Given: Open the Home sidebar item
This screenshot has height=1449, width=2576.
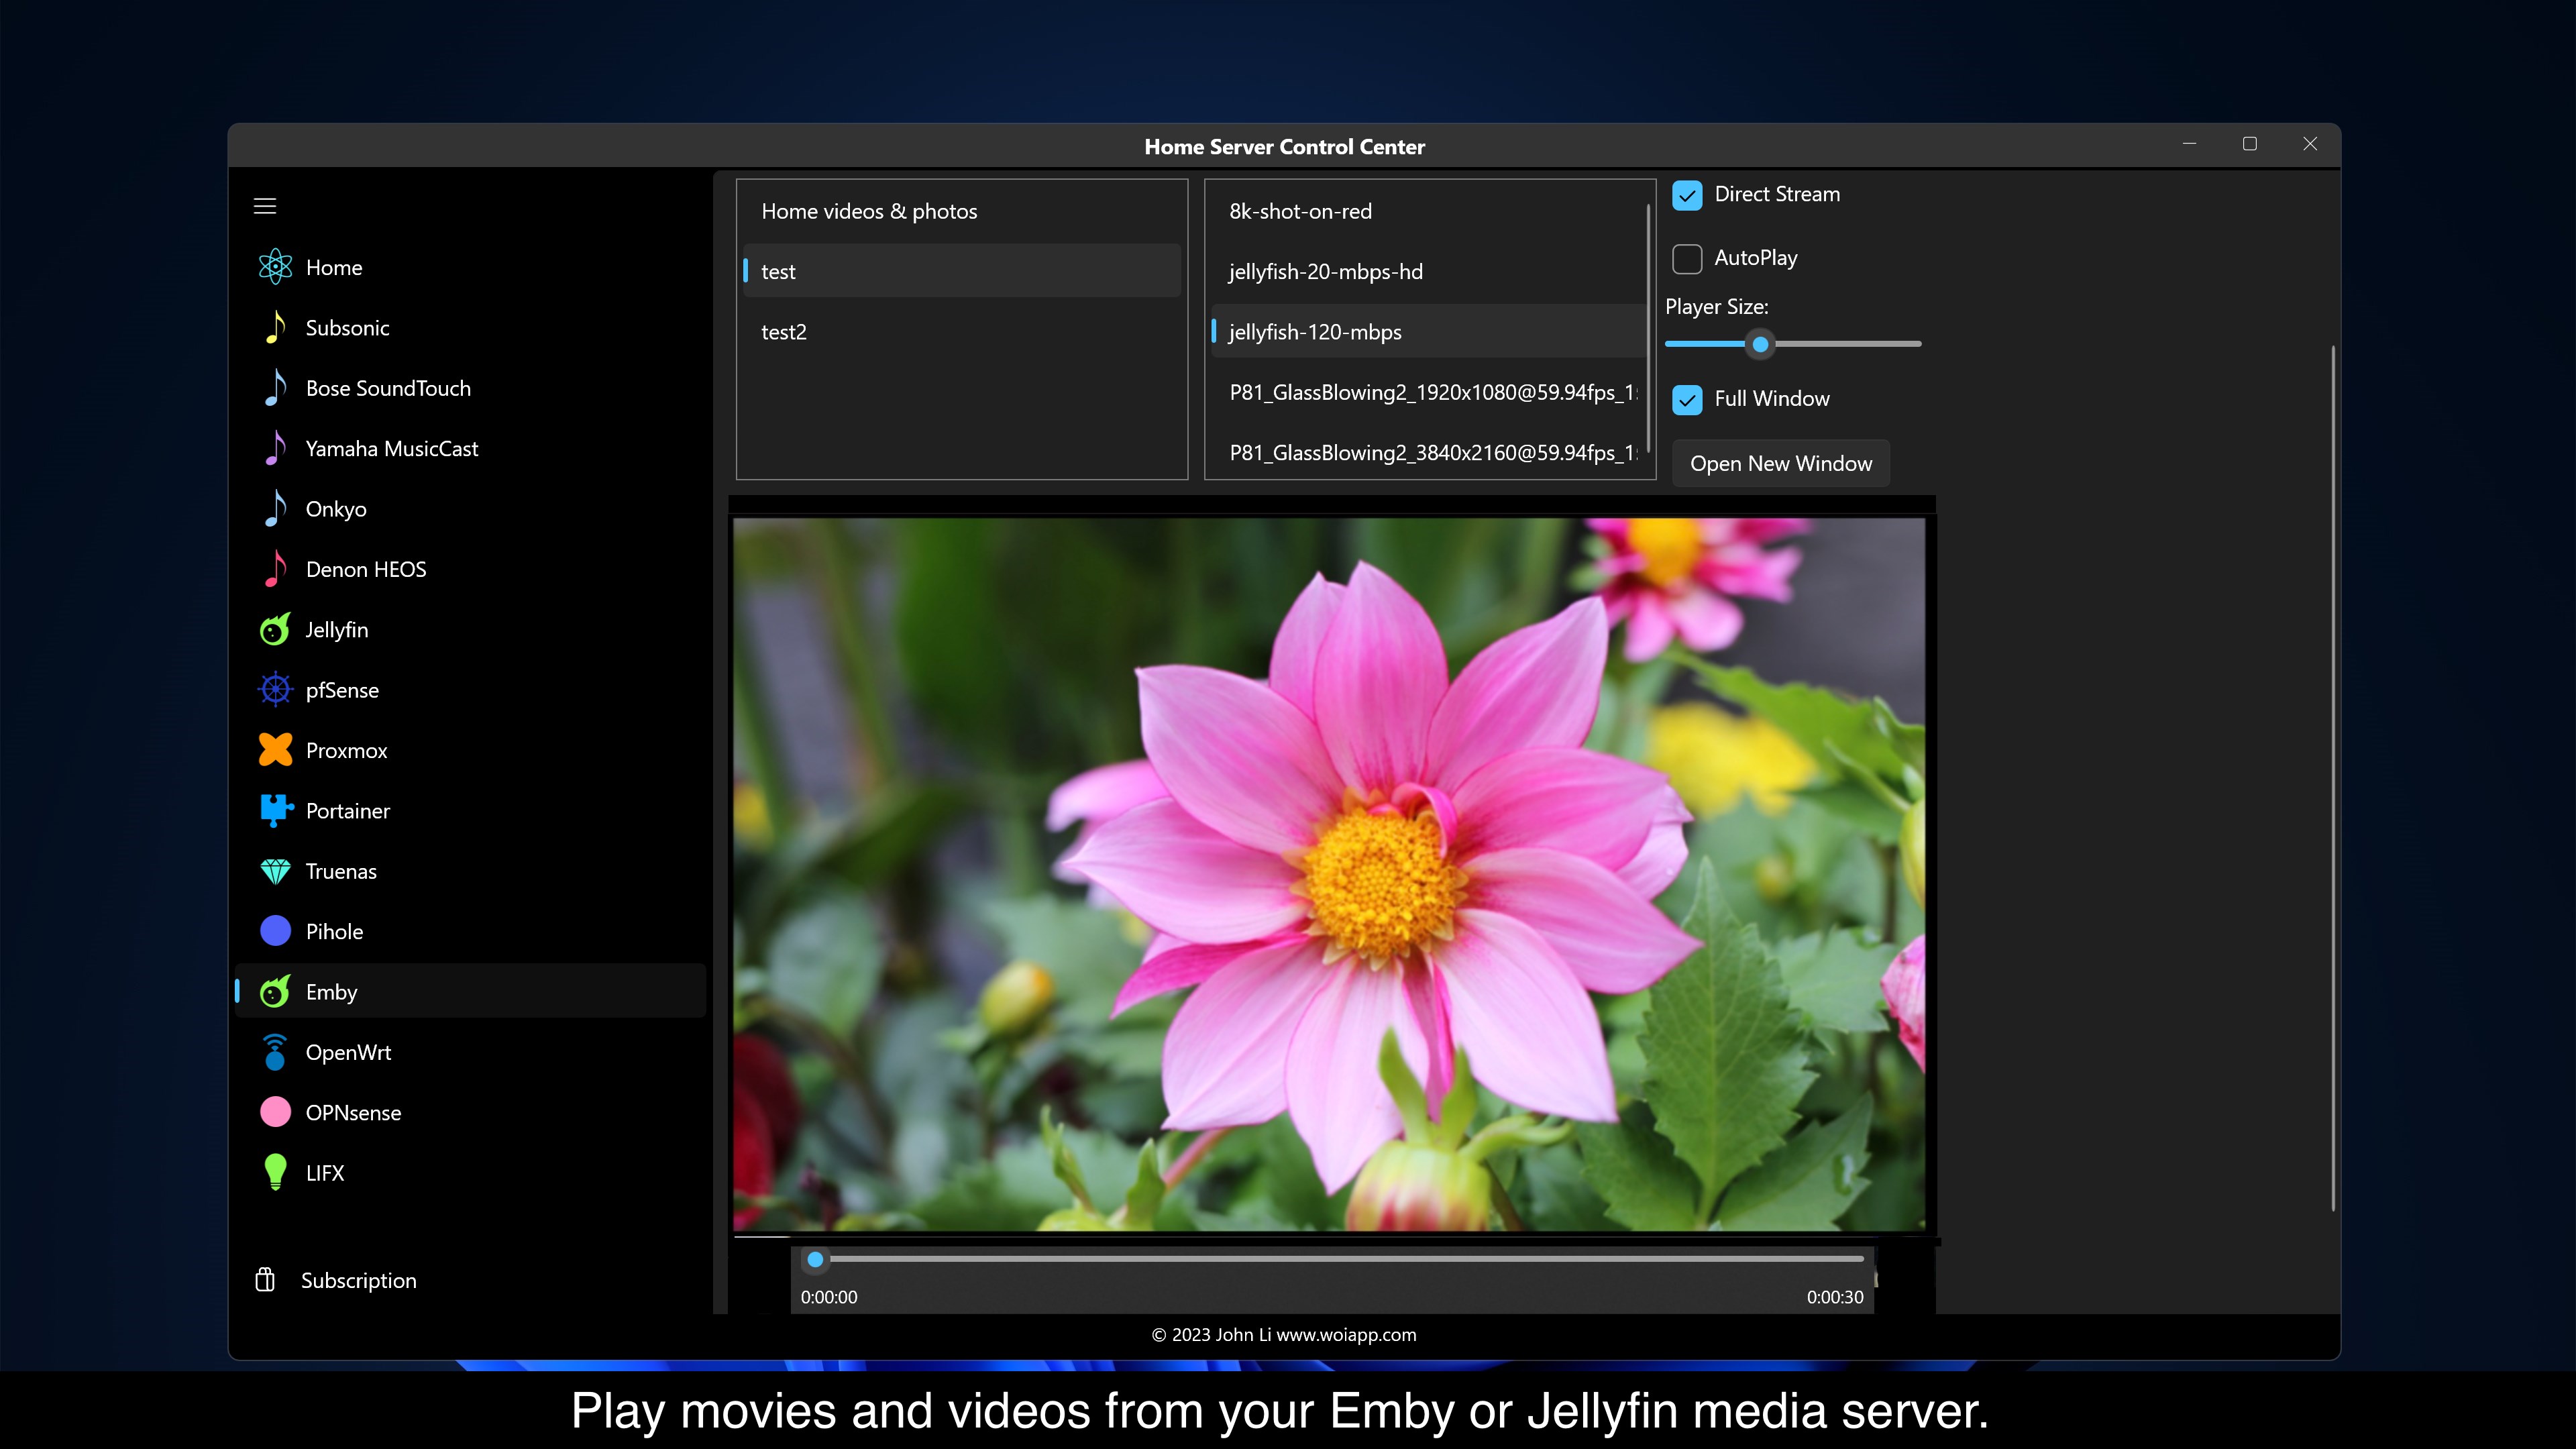Looking at the screenshot, I should tap(334, 267).
